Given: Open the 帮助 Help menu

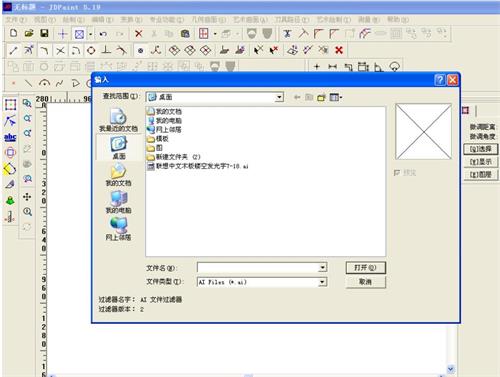Looking at the screenshot, I should coord(398,20).
